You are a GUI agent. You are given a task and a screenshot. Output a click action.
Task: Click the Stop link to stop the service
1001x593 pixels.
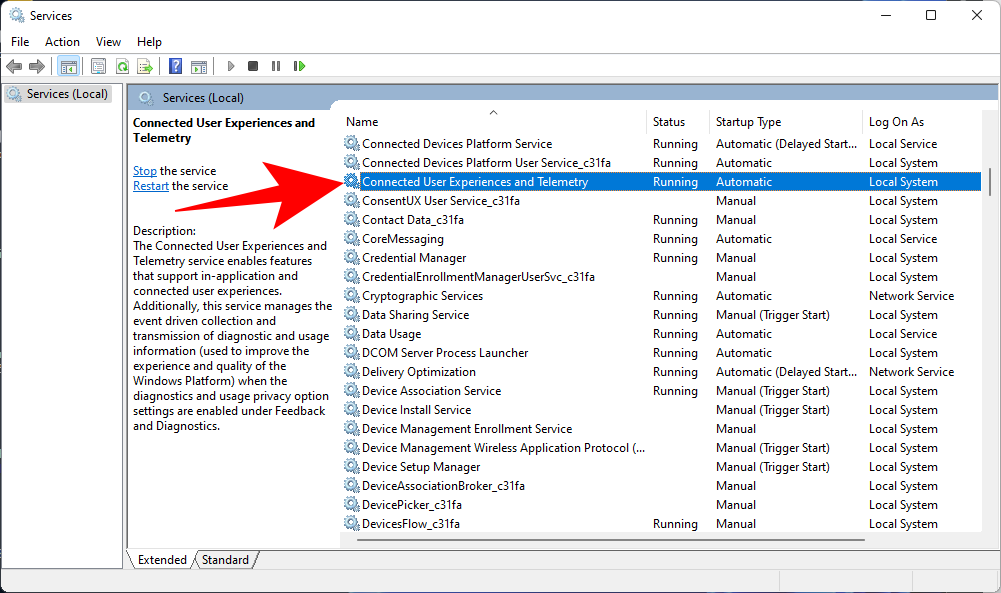click(x=144, y=170)
